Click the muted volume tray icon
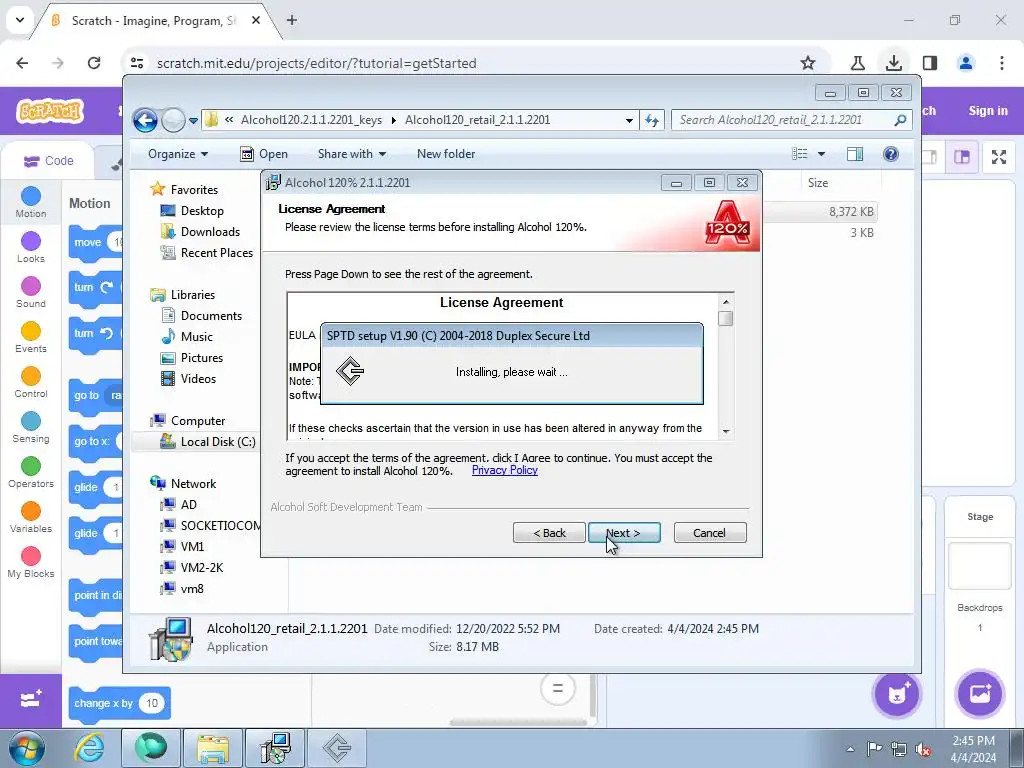Image resolution: width=1024 pixels, height=768 pixels. [x=924, y=749]
